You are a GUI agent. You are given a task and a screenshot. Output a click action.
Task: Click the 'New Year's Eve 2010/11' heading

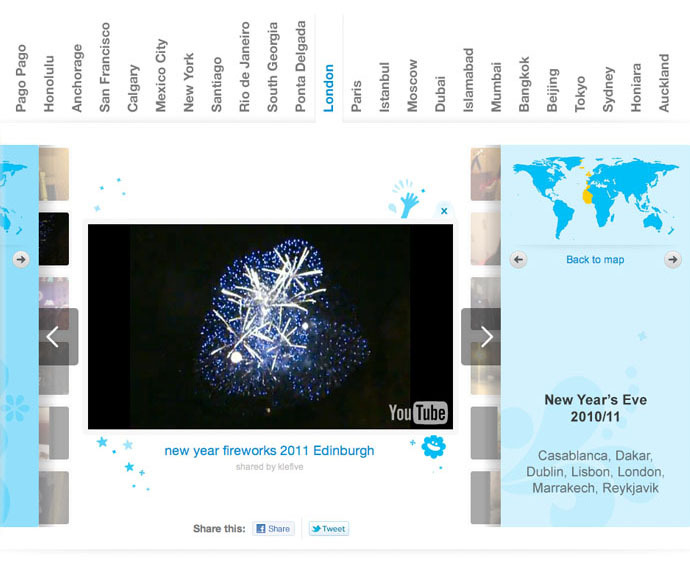click(x=595, y=408)
